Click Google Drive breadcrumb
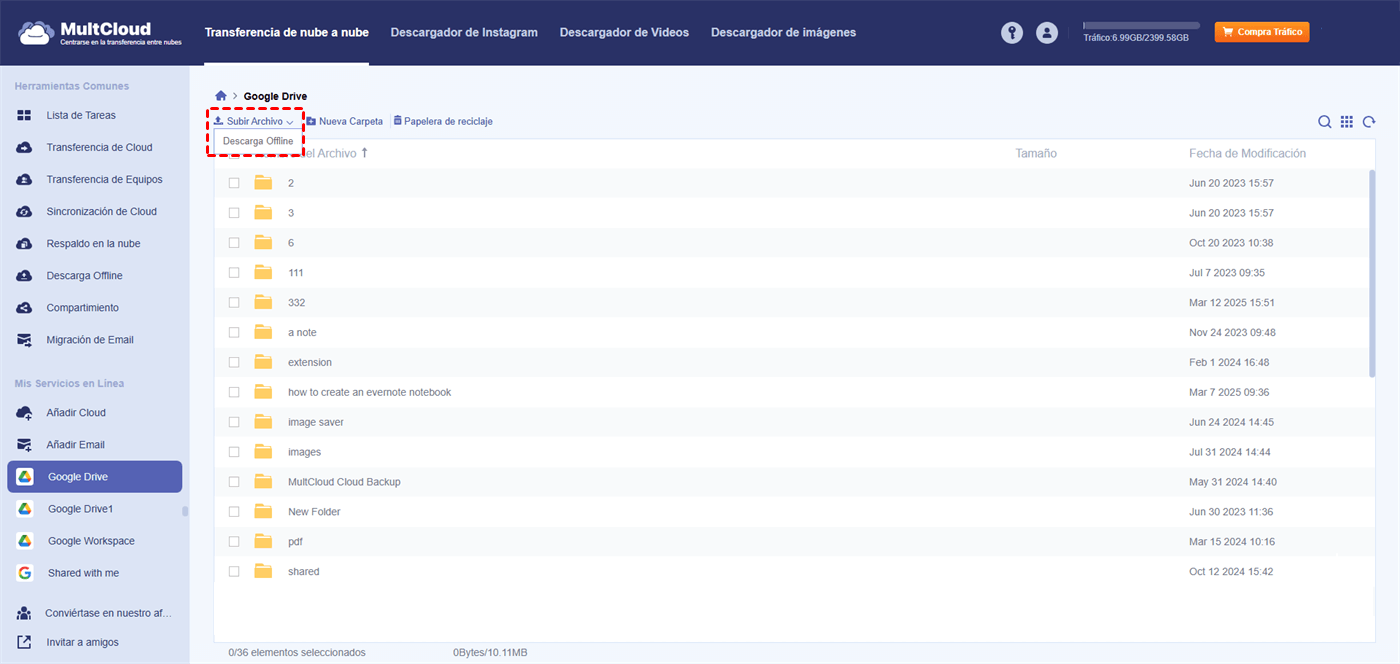This screenshot has width=1400, height=664. pyautogui.click(x=275, y=96)
